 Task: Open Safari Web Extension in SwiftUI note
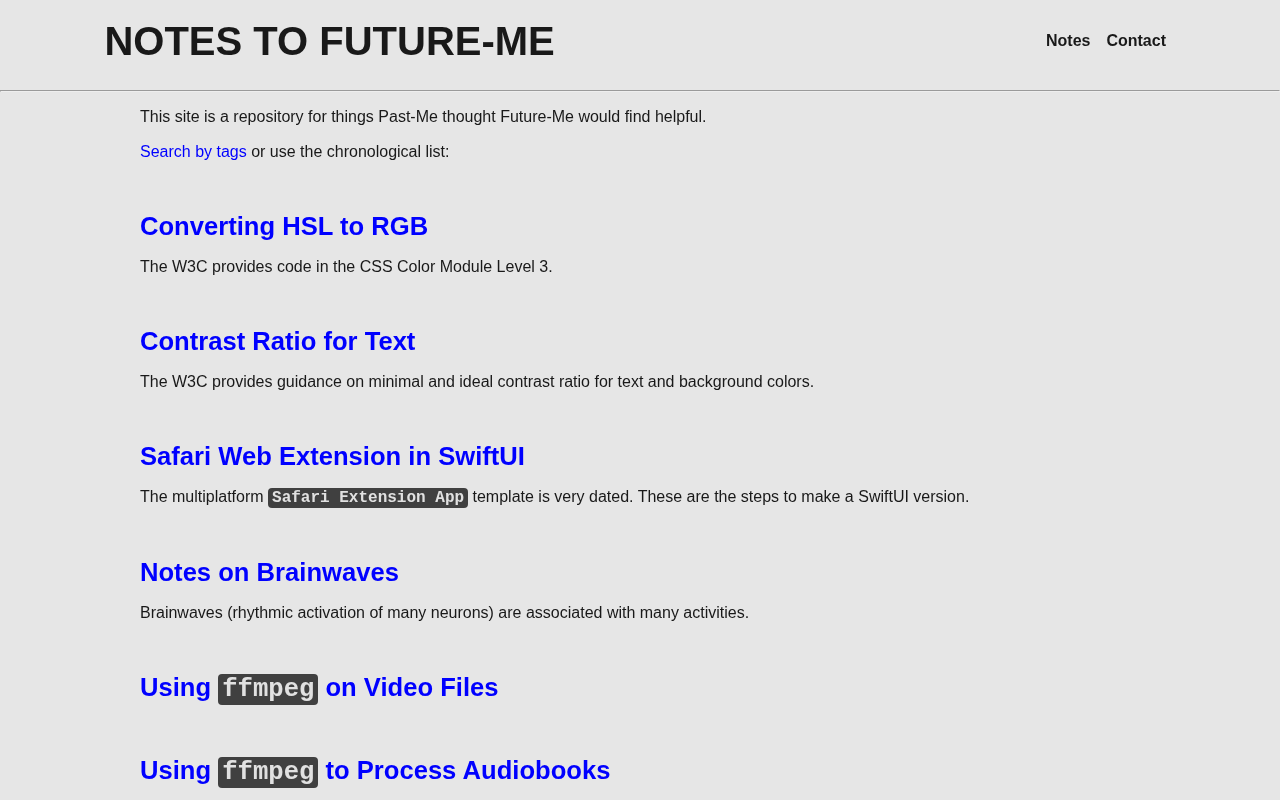[332, 456]
